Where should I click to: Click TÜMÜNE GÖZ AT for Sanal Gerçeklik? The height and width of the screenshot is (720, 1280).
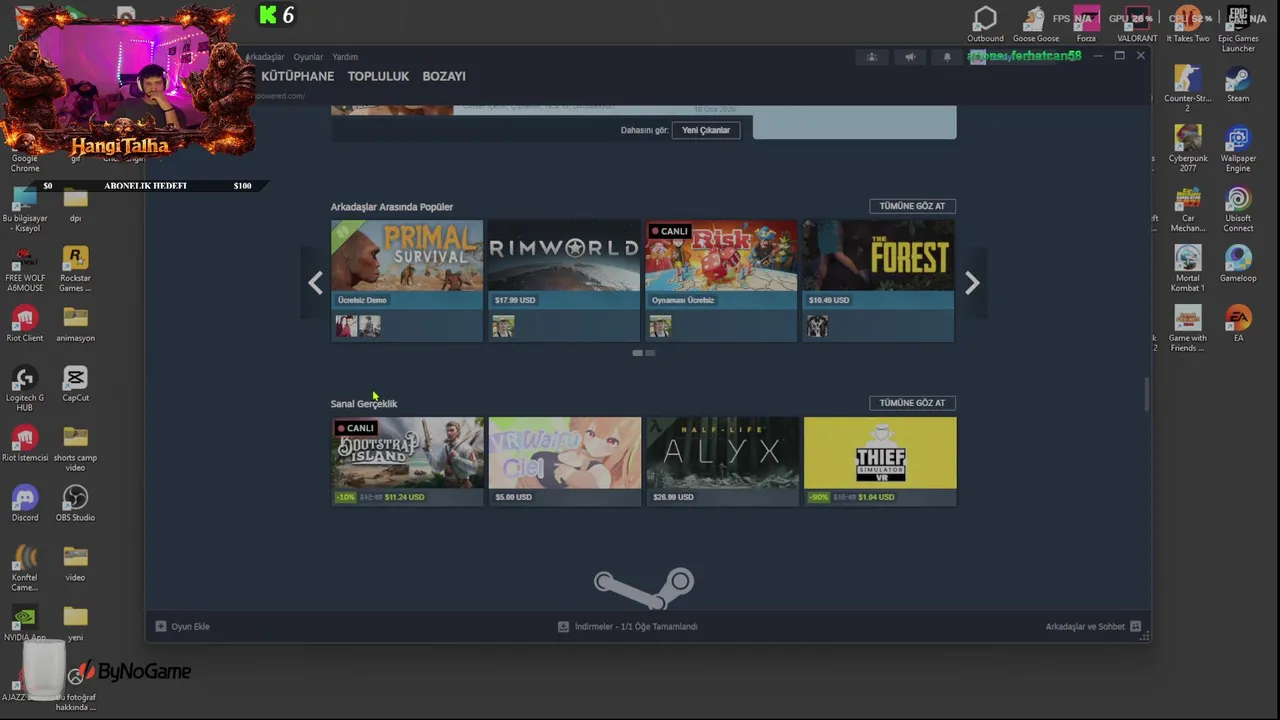[x=912, y=403]
